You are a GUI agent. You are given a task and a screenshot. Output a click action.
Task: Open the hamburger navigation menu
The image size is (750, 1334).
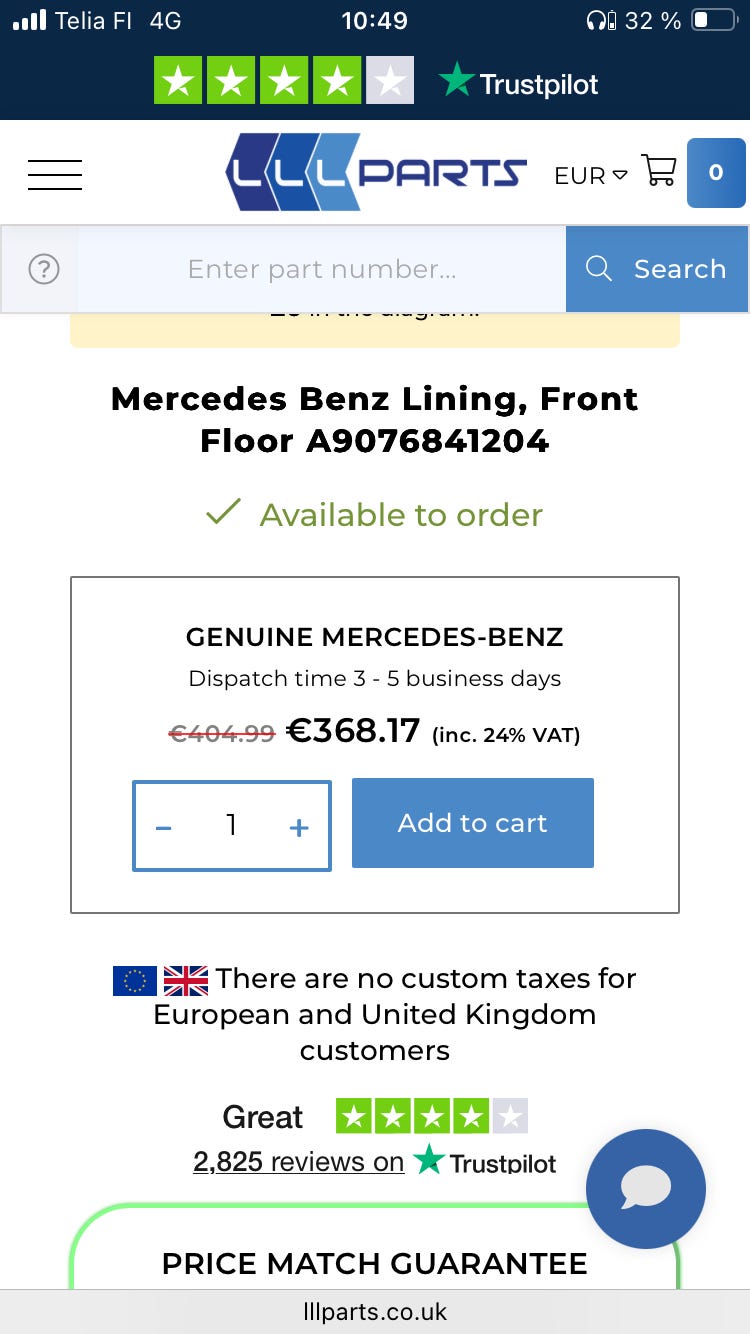coord(55,174)
